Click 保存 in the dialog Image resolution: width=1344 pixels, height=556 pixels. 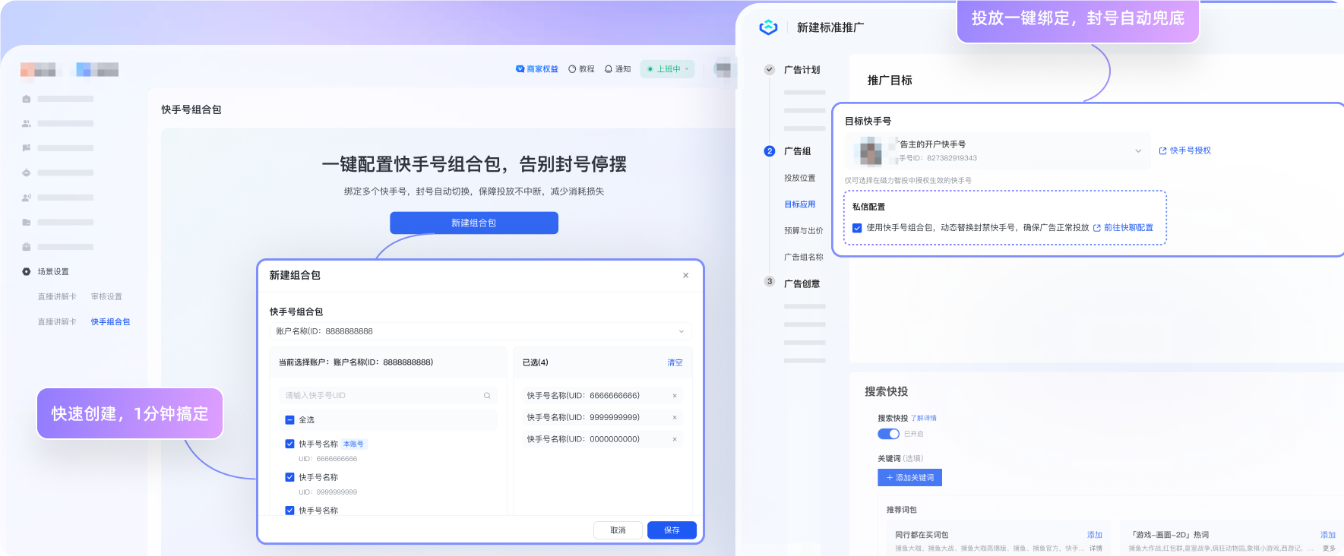(672, 530)
